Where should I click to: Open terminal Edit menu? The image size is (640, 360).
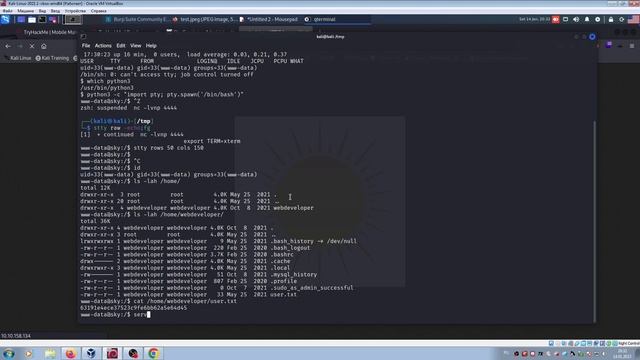coord(120,46)
